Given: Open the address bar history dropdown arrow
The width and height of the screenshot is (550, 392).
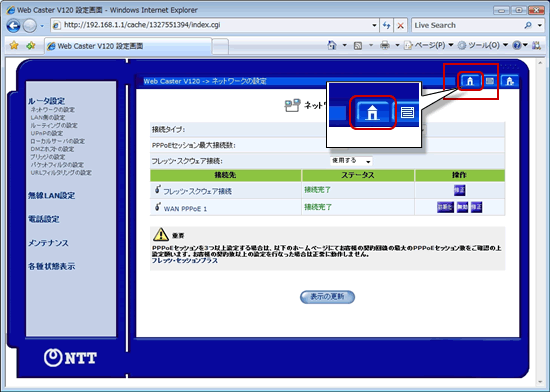Looking at the screenshot, I should coord(374,25).
